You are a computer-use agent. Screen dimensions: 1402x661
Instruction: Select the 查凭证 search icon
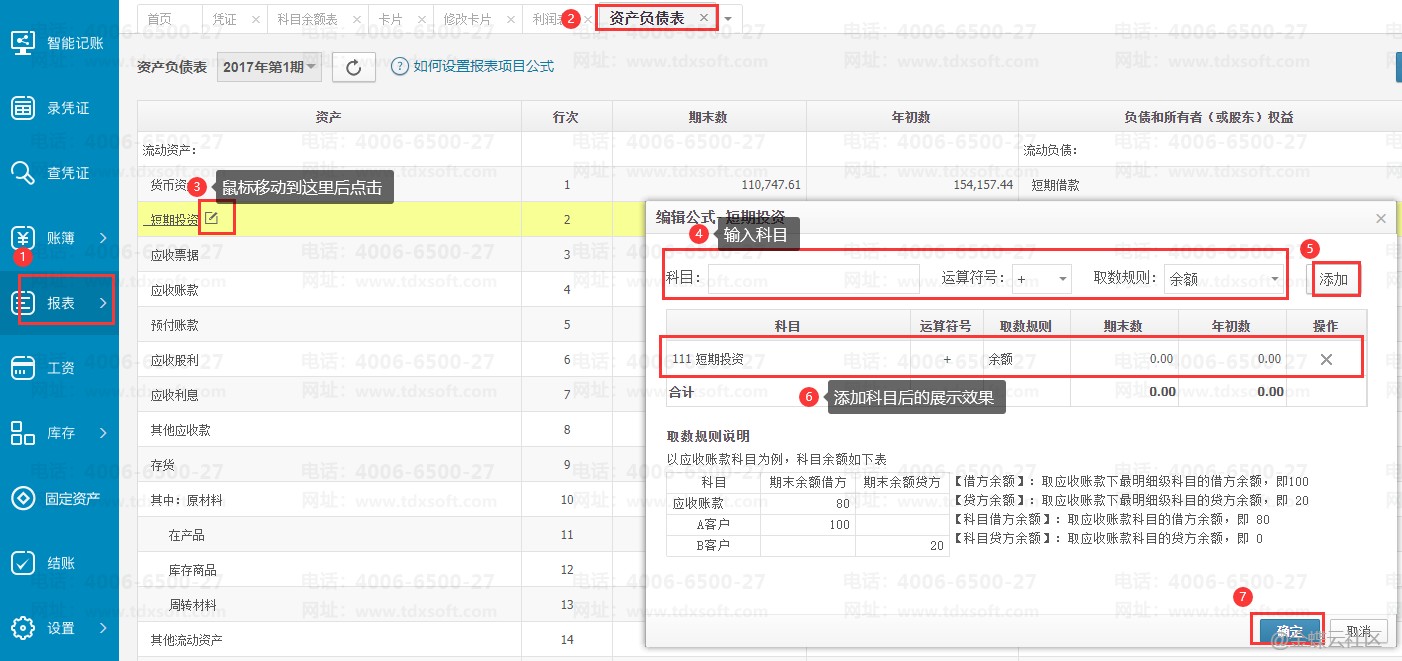tap(23, 173)
